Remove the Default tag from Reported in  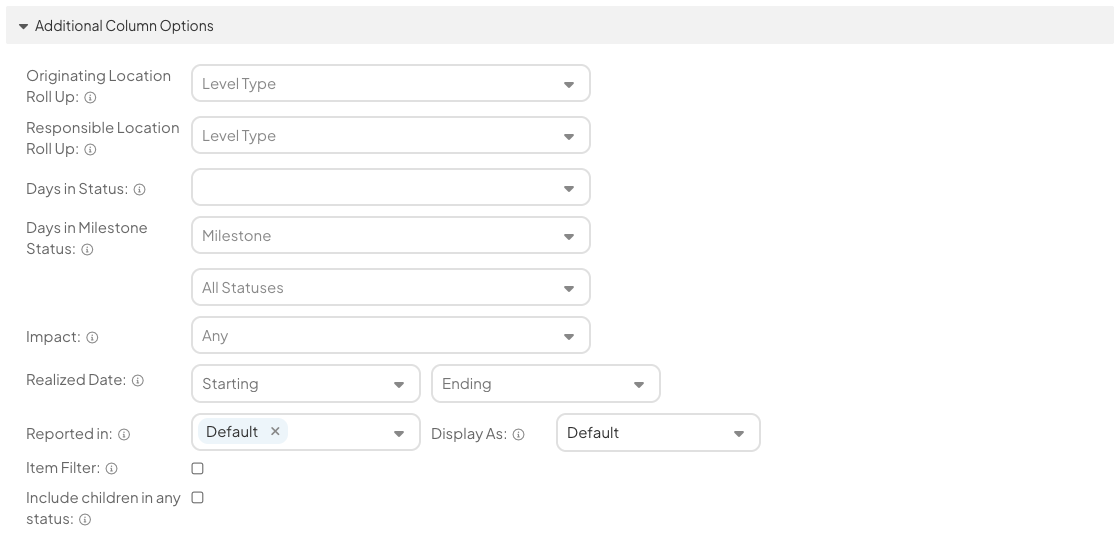(275, 432)
